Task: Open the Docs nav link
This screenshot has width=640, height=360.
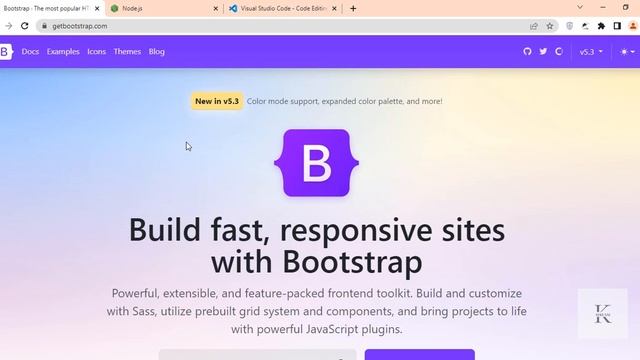Action: point(30,51)
